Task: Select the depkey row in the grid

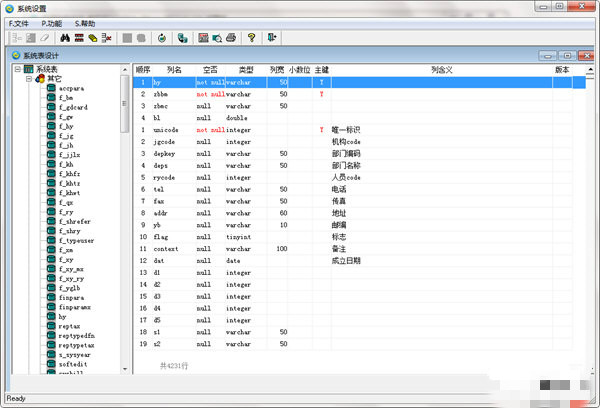Action: (165, 154)
